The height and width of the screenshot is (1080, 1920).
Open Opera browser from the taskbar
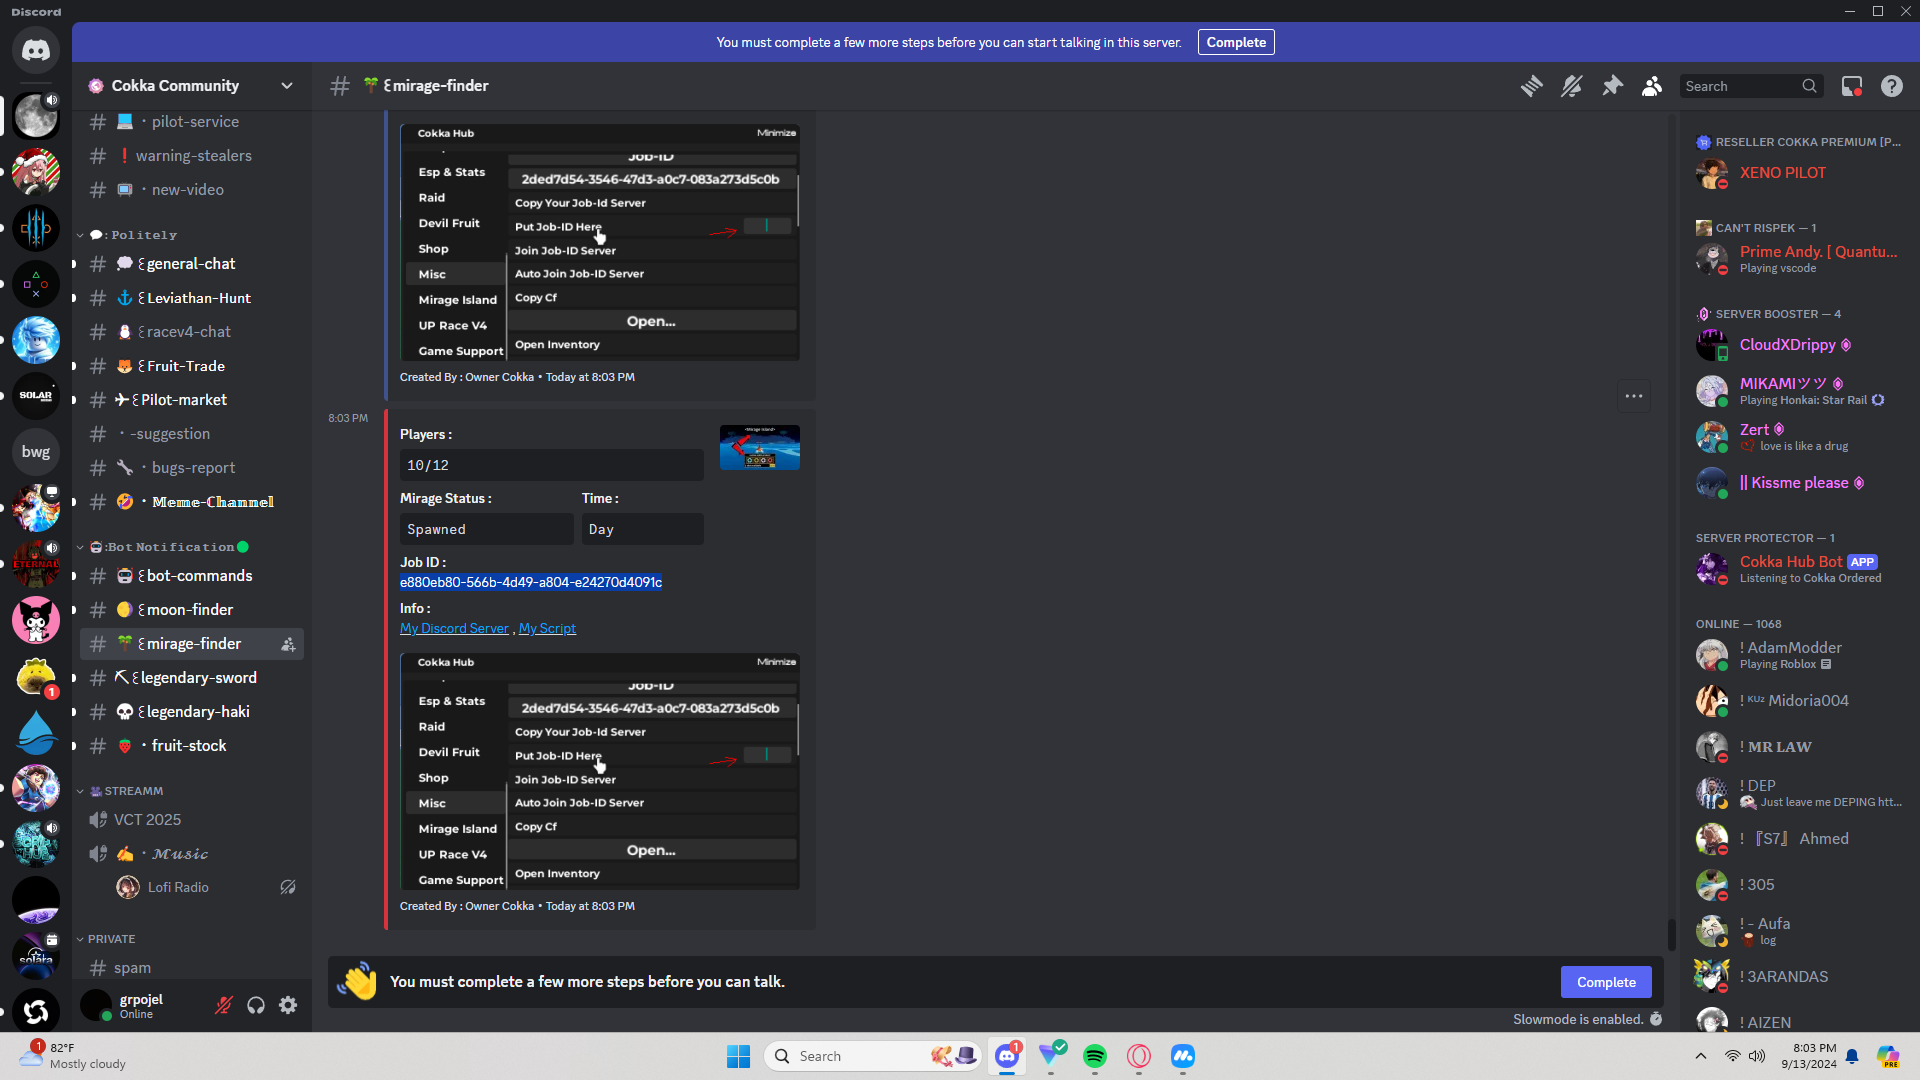click(x=1139, y=1056)
